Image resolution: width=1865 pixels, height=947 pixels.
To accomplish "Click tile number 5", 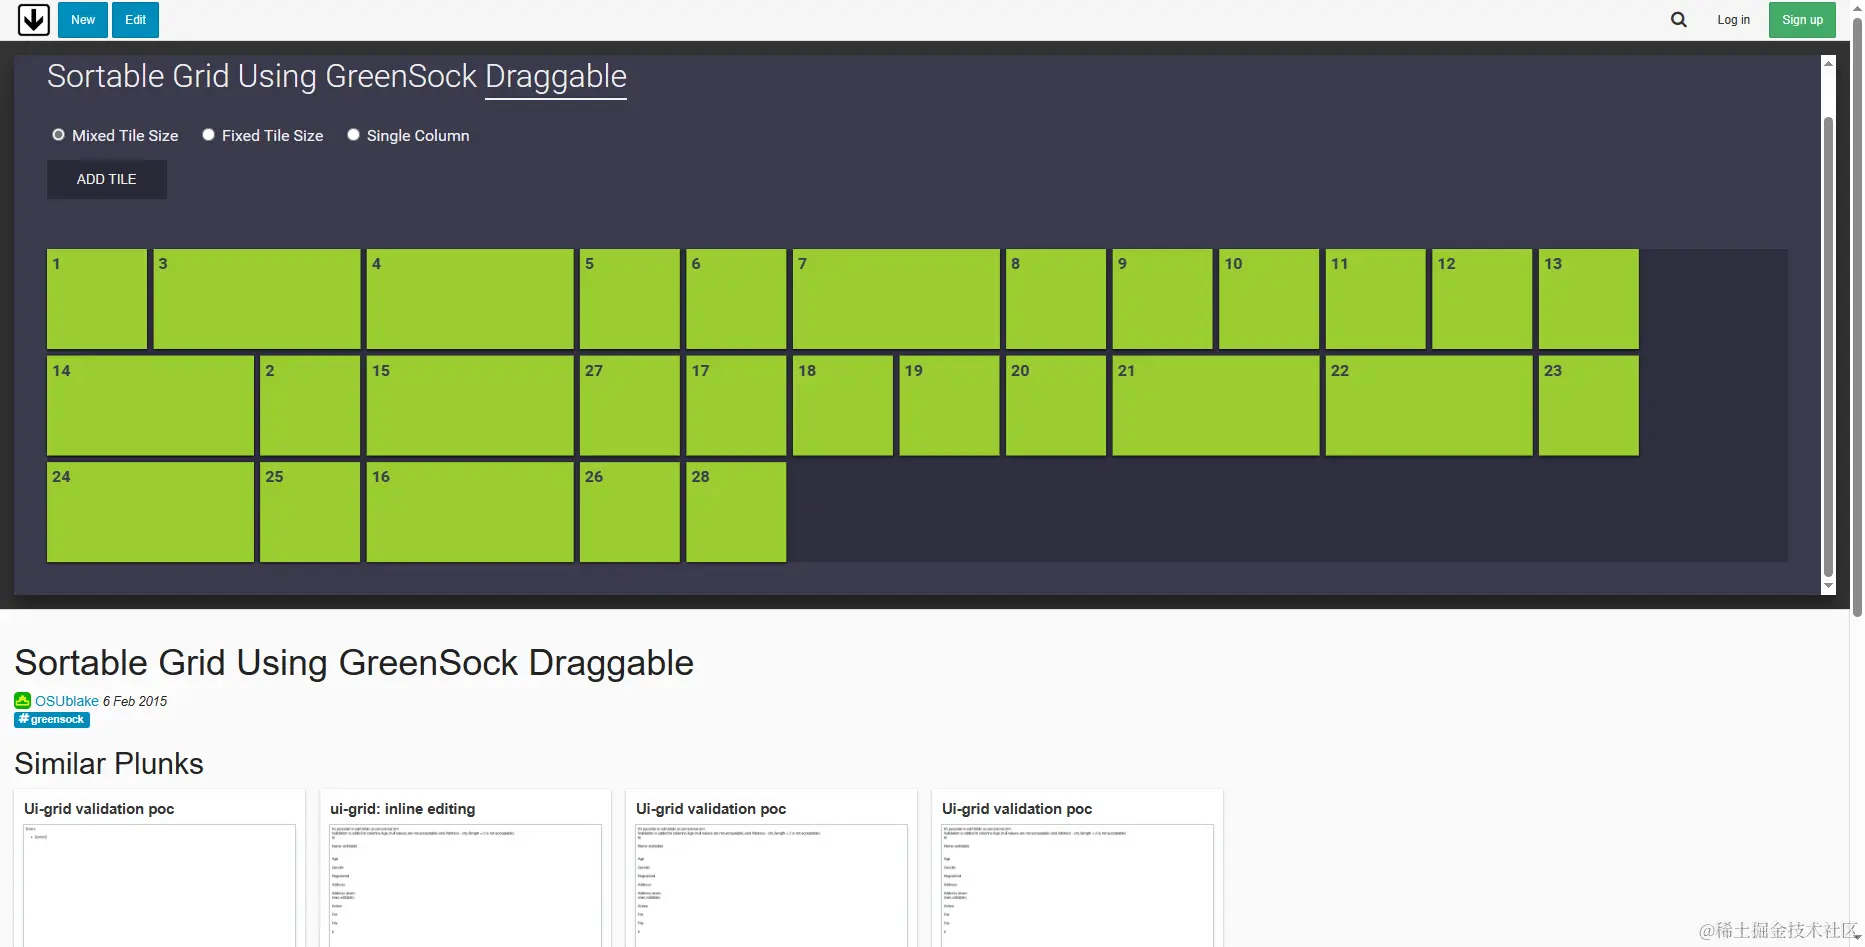I will point(630,299).
